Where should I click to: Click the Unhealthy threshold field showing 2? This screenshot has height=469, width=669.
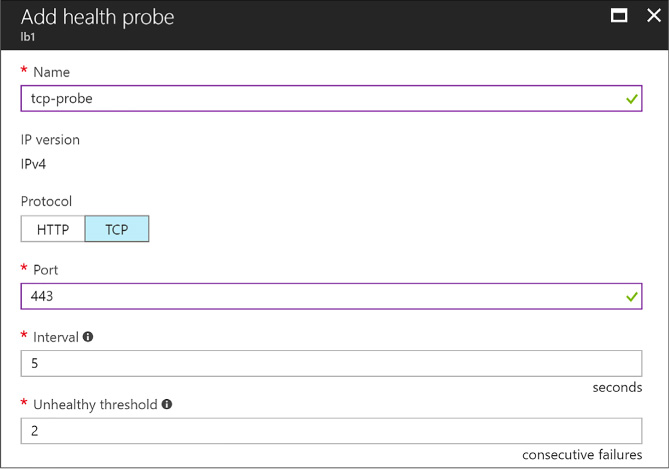[331, 431]
